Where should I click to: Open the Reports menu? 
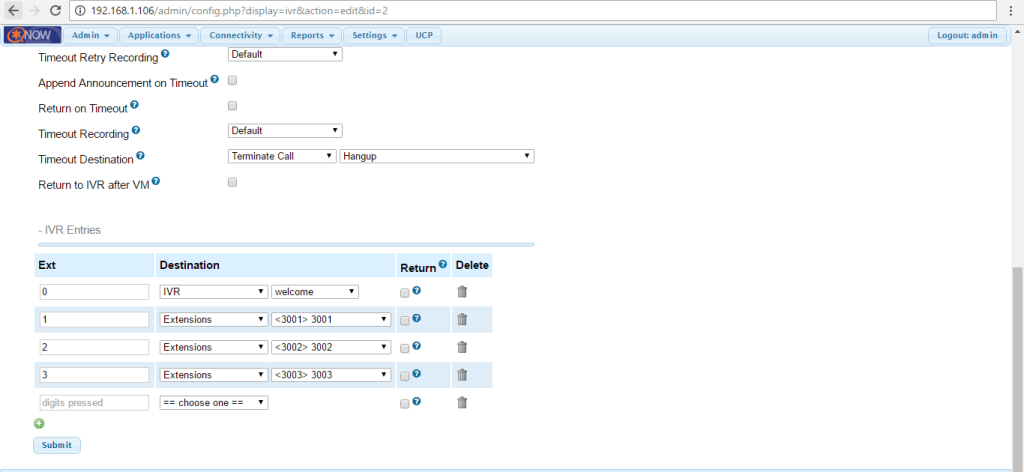312,35
